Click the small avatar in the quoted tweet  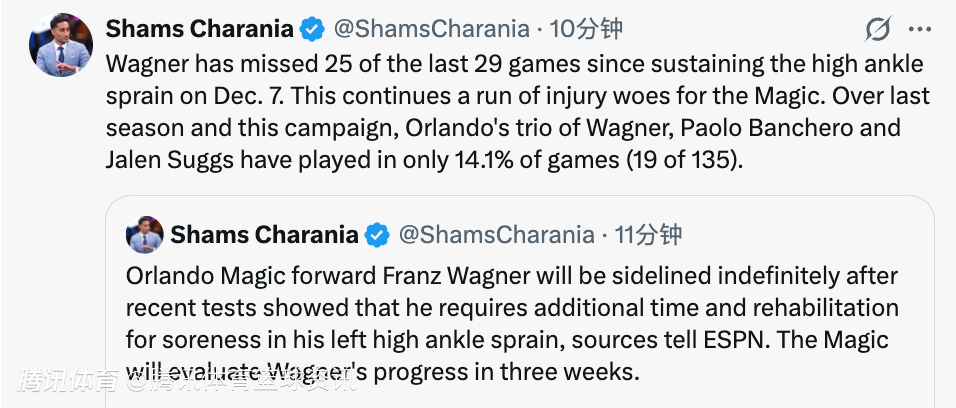coord(144,235)
